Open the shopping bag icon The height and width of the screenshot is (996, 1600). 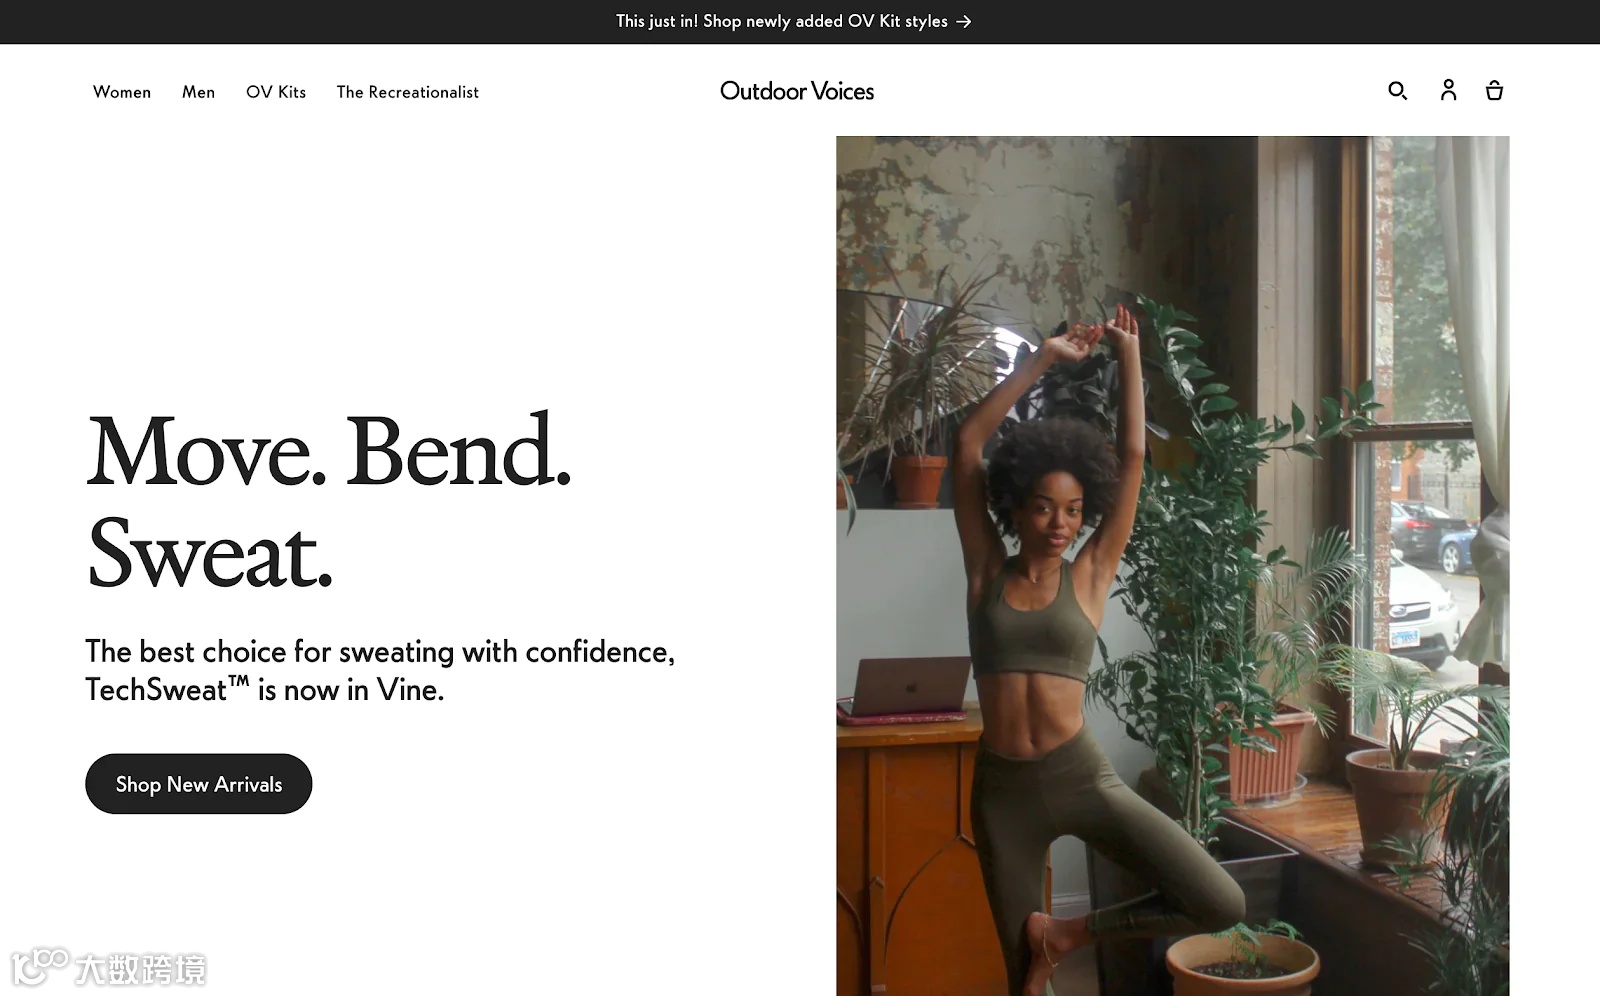pyautogui.click(x=1494, y=90)
